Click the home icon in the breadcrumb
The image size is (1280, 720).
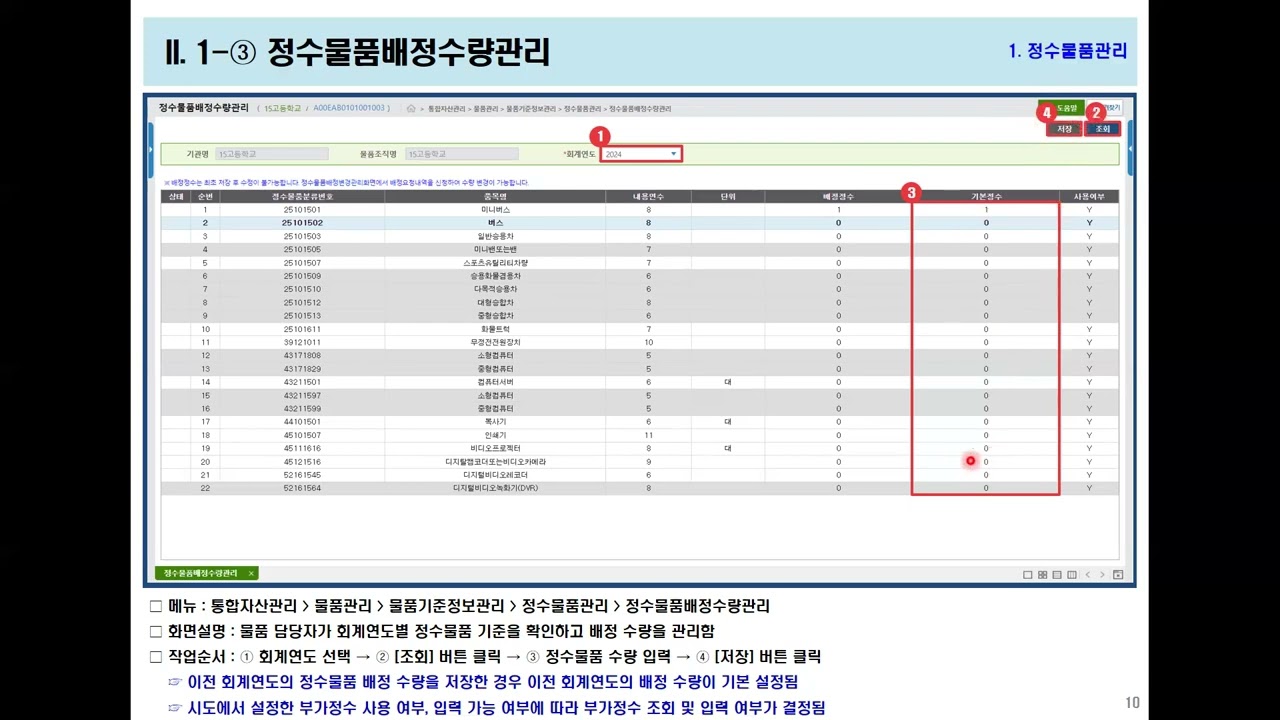point(411,108)
